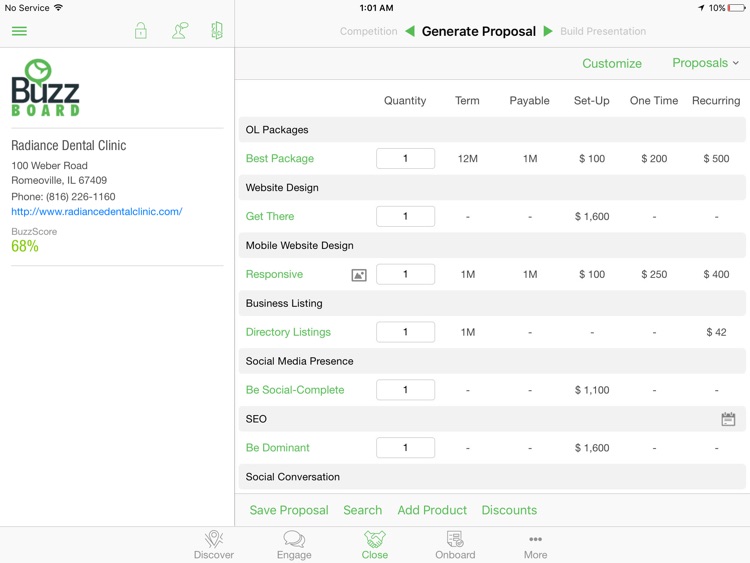The height and width of the screenshot is (563, 750).
Task: Select the Website Design section header
Action: pos(492,188)
